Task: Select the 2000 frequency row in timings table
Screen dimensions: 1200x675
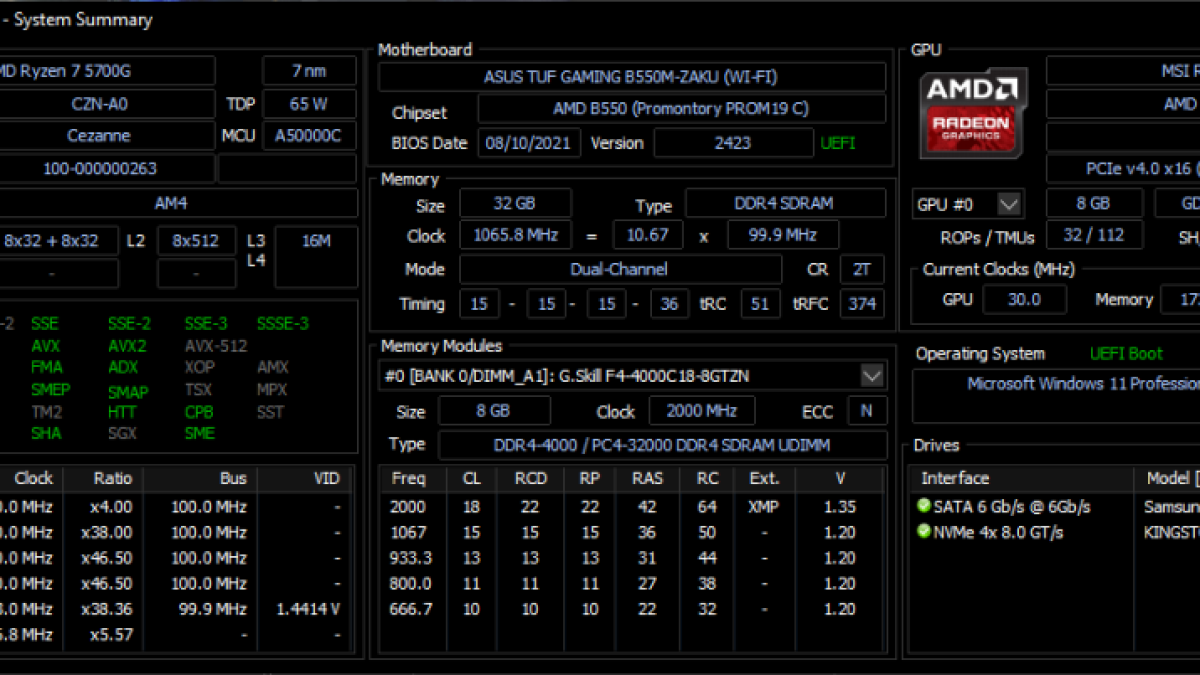Action: coord(632,507)
